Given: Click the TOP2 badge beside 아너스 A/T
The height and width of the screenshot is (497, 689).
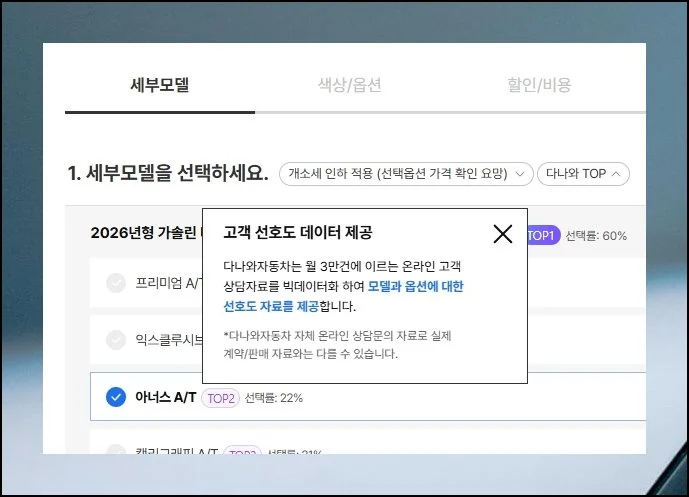Looking at the screenshot, I should click(219, 398).
